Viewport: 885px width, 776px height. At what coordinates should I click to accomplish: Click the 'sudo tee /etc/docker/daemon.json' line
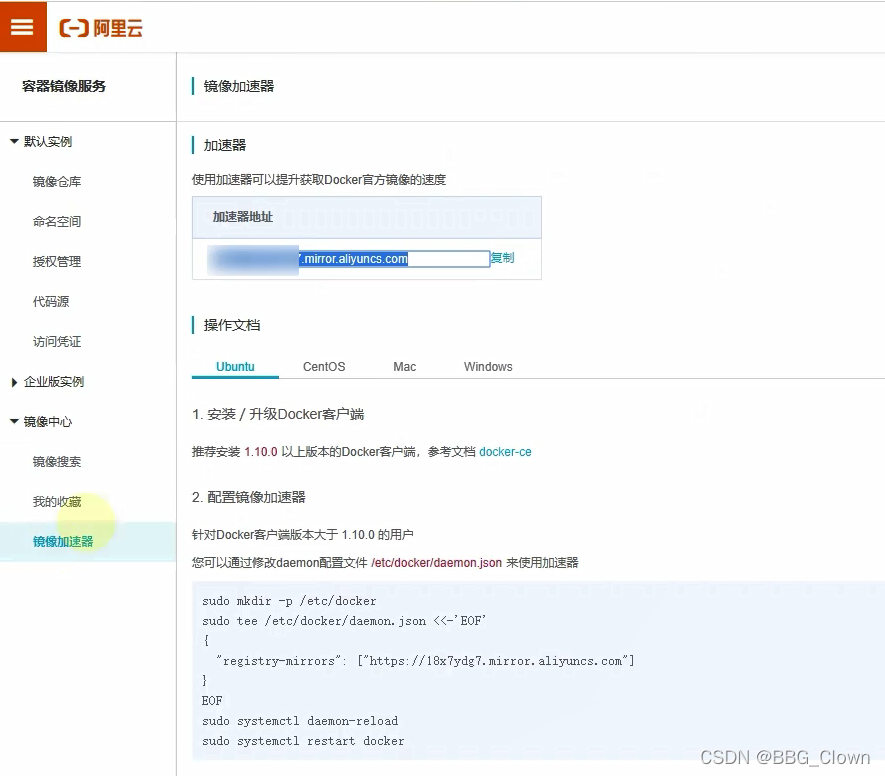click(x=344, y=621)
